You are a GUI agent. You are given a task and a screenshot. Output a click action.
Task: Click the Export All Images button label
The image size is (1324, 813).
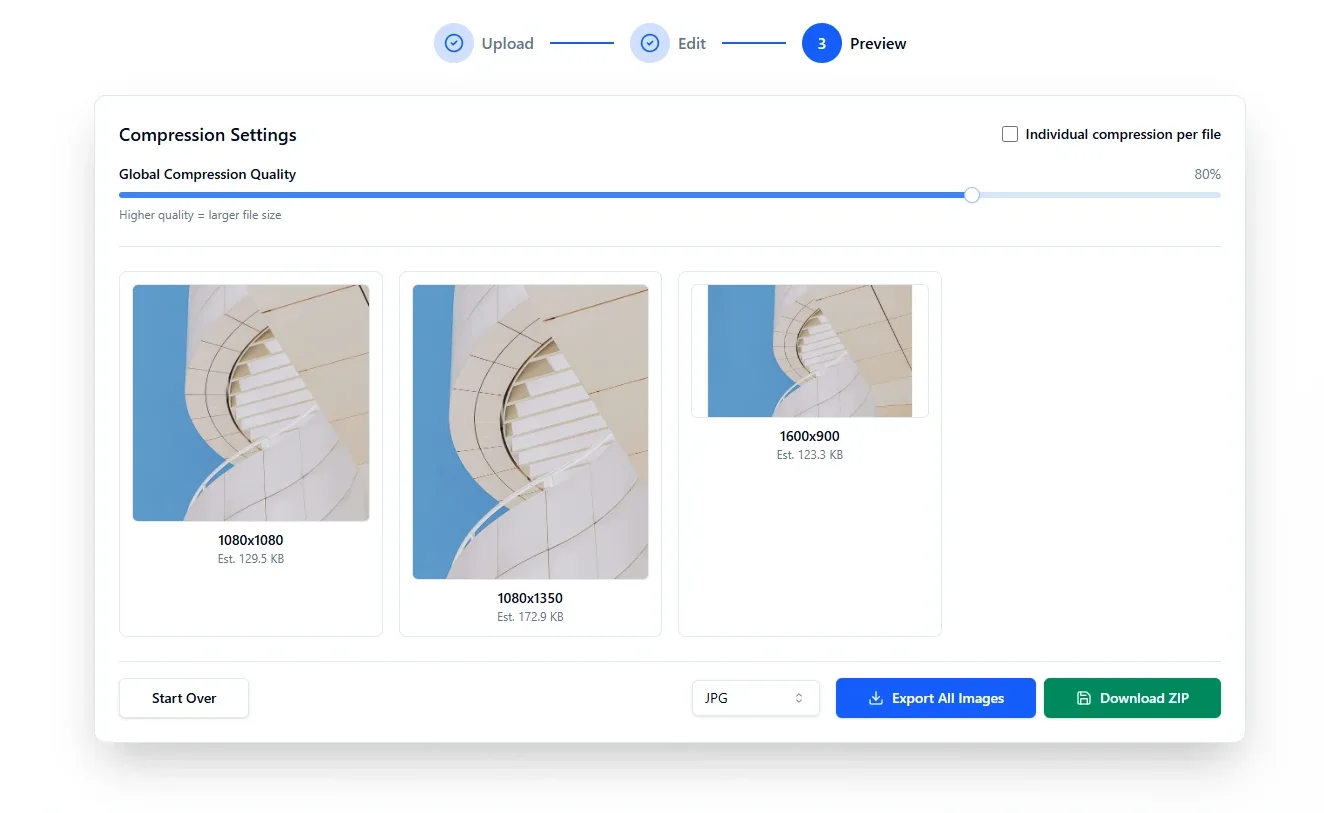(x=948, y=698)
